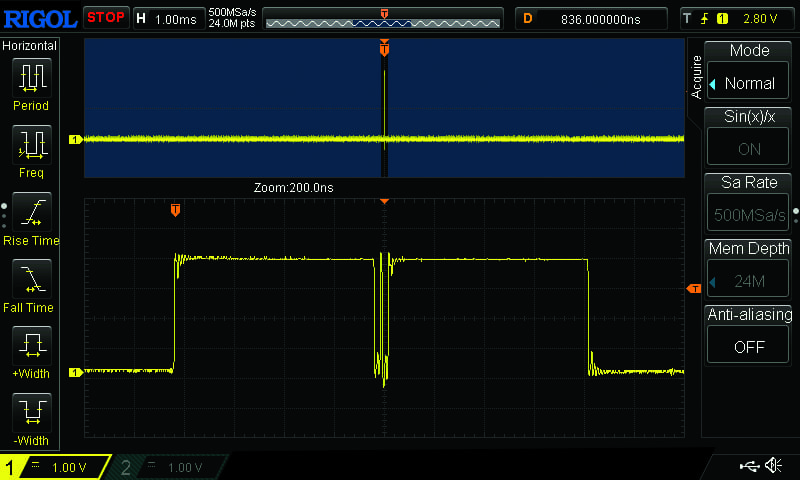Click the speaker sound icon
The width and height of the screenshot is (800, 480).
click(773, 466)
